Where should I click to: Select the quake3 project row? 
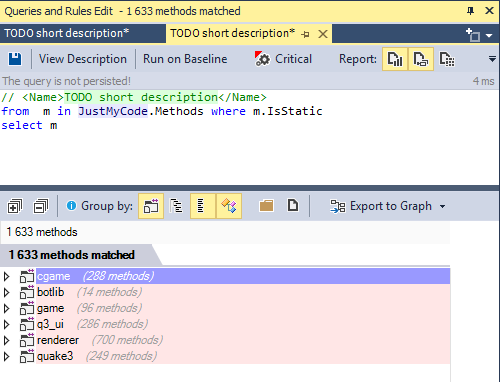pos(243,356)
